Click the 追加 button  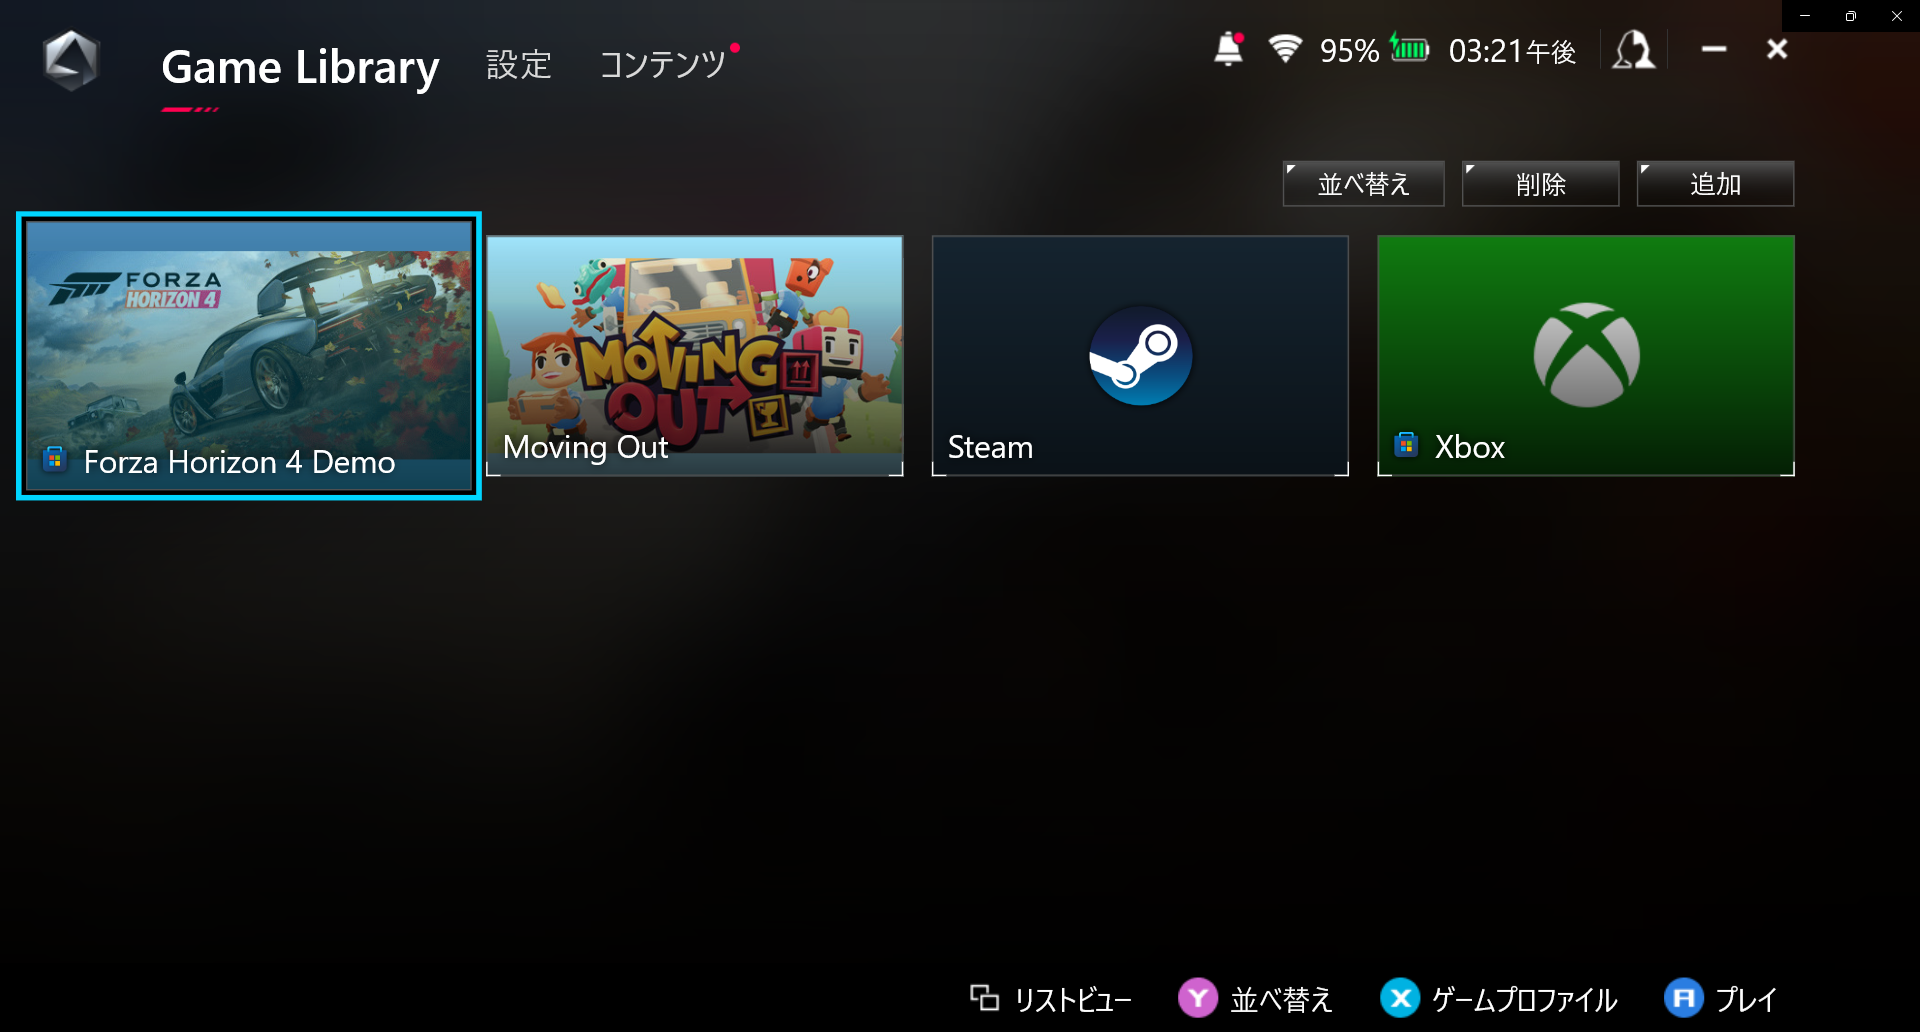click(1716, 184)
